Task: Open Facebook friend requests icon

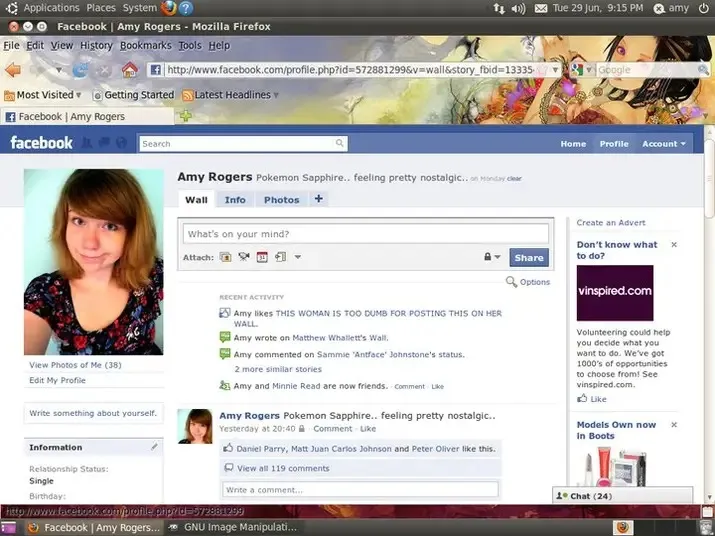Action: pos(87,143)
